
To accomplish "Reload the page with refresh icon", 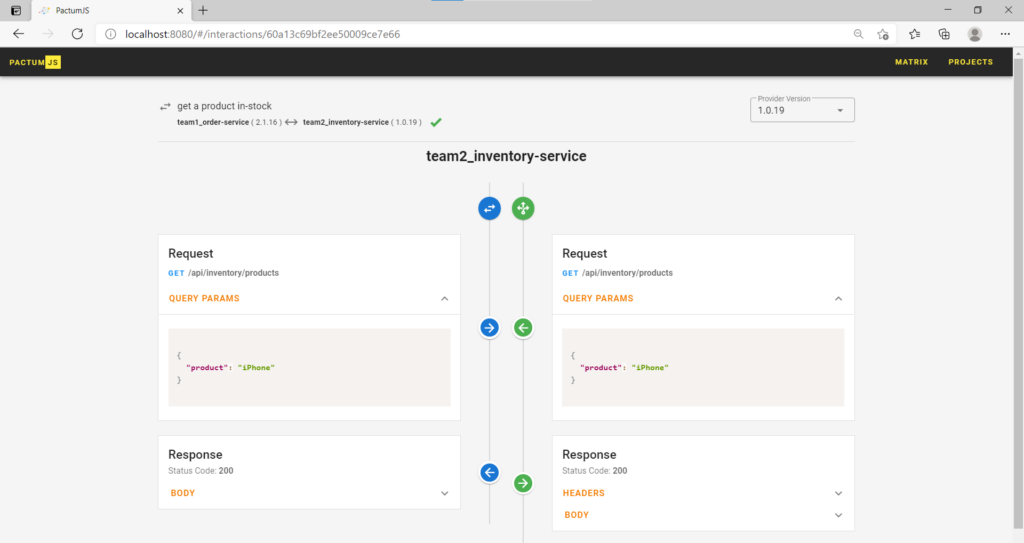I will [77, 34].
